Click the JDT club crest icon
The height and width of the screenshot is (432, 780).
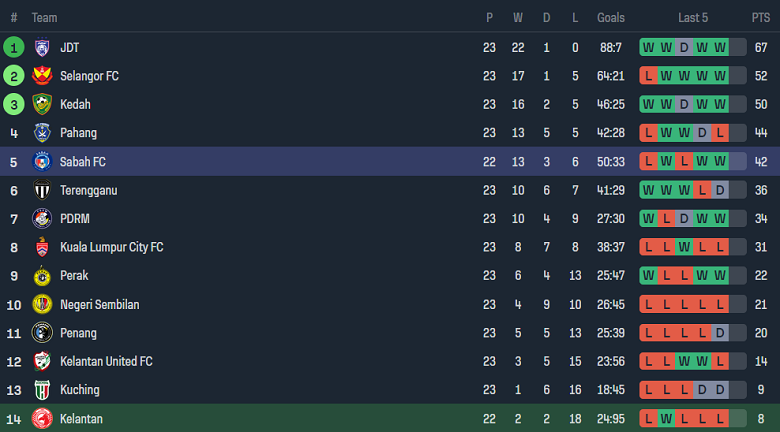tap(42, 47)
